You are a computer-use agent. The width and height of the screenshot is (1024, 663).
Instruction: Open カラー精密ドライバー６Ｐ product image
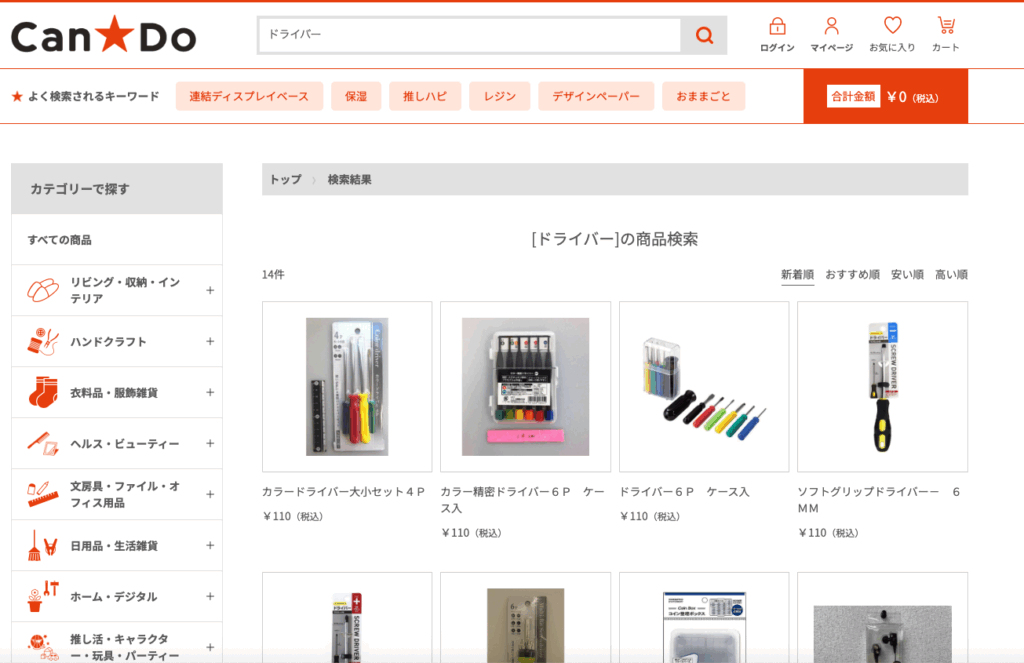coord(525,387)
